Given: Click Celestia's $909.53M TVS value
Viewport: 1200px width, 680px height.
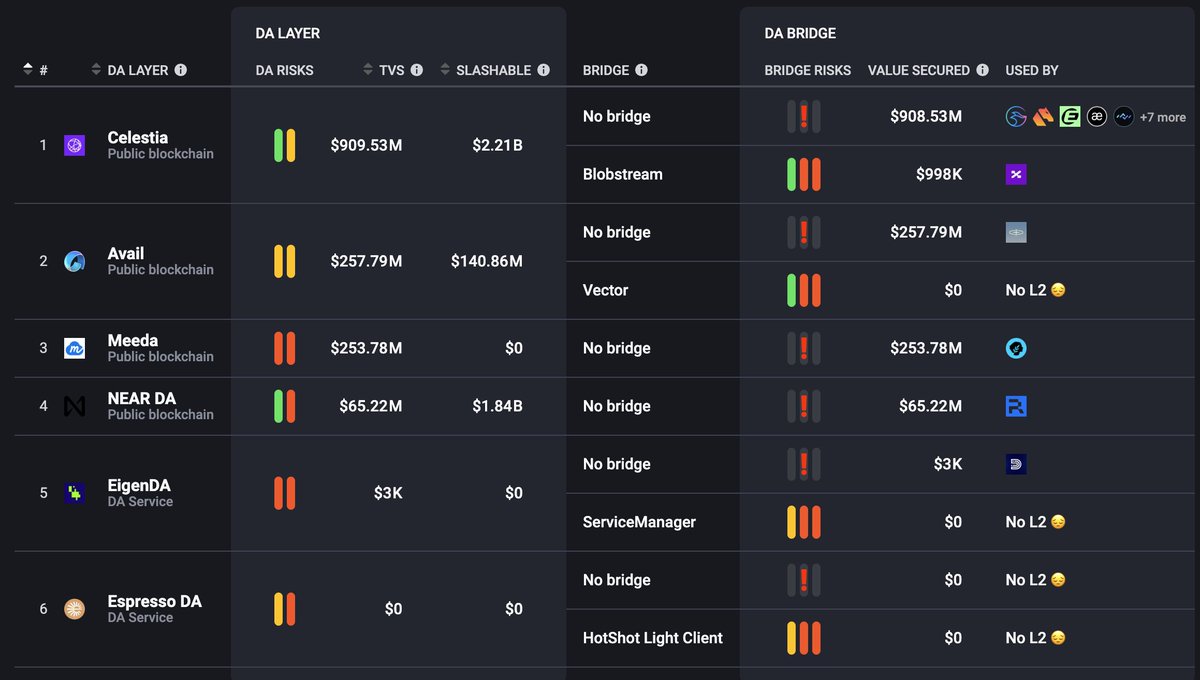Looking at the screenshot, I should pyautogui.click(x=366, y=145).
